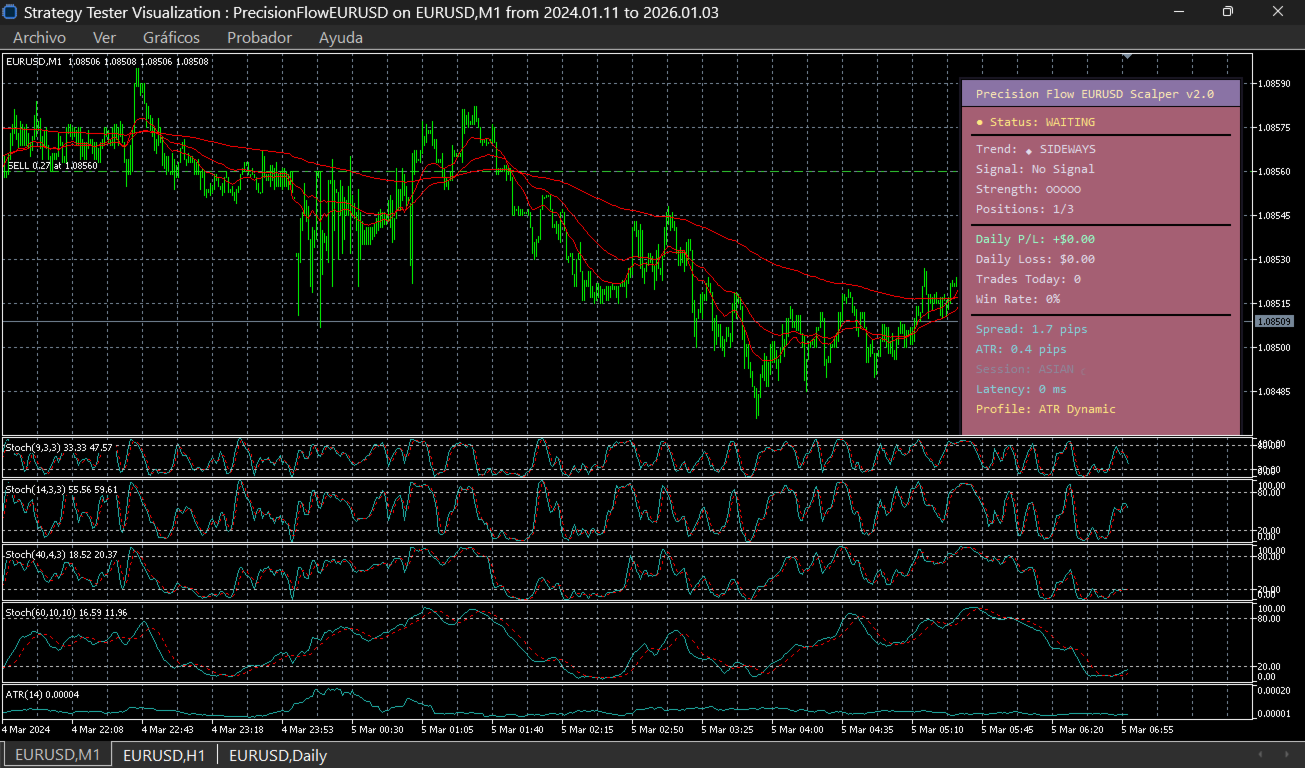This screenshot has width=1305, height=768.
Task: Click the Session: ASIAN line
Action: (x=1029, y=369)
